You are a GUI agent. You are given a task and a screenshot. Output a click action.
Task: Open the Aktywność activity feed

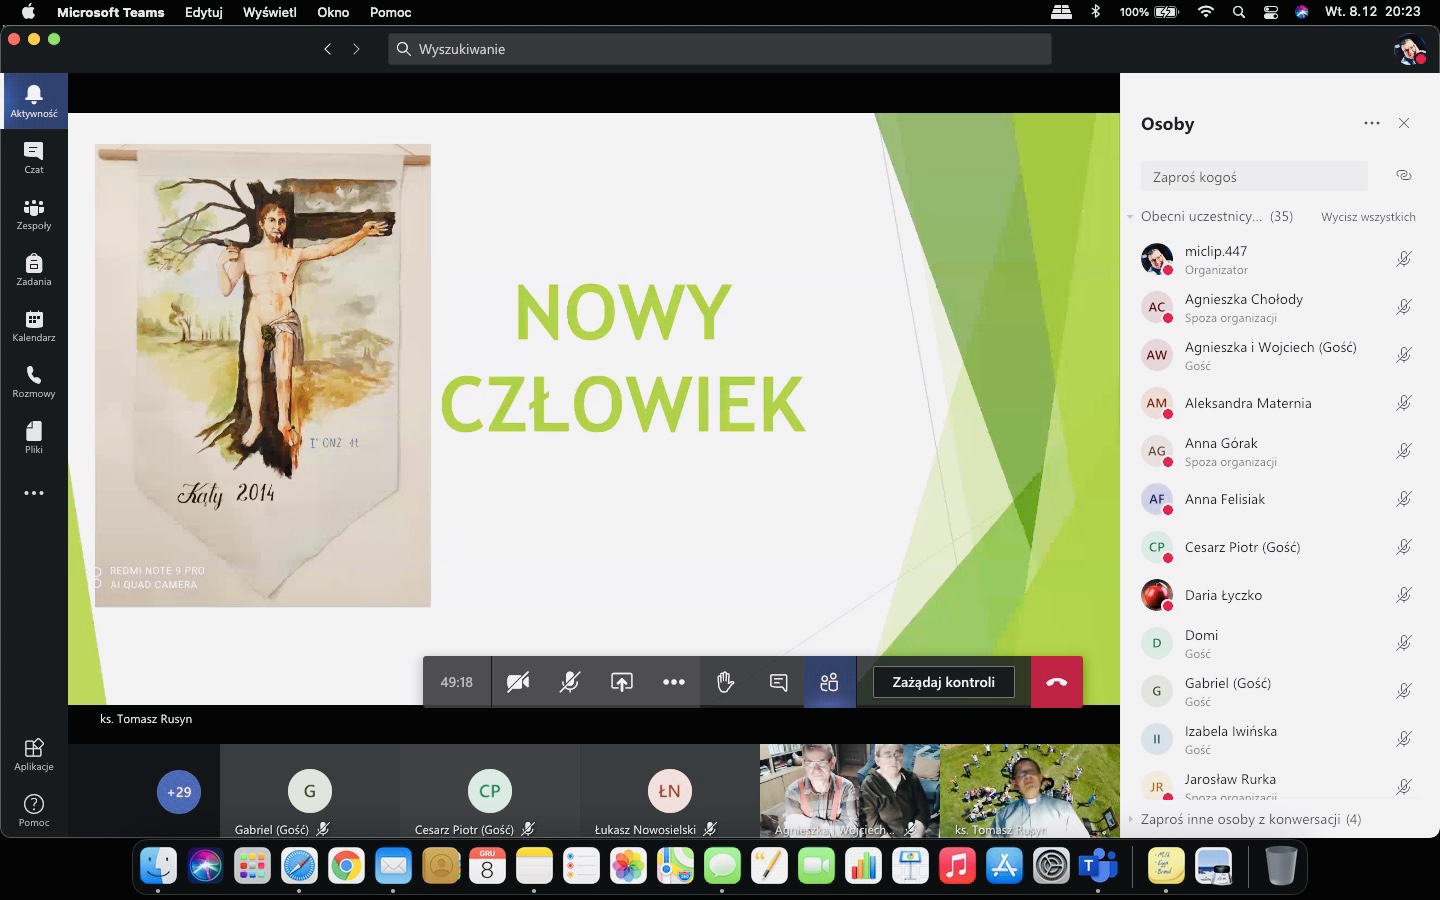coord(34,101)
